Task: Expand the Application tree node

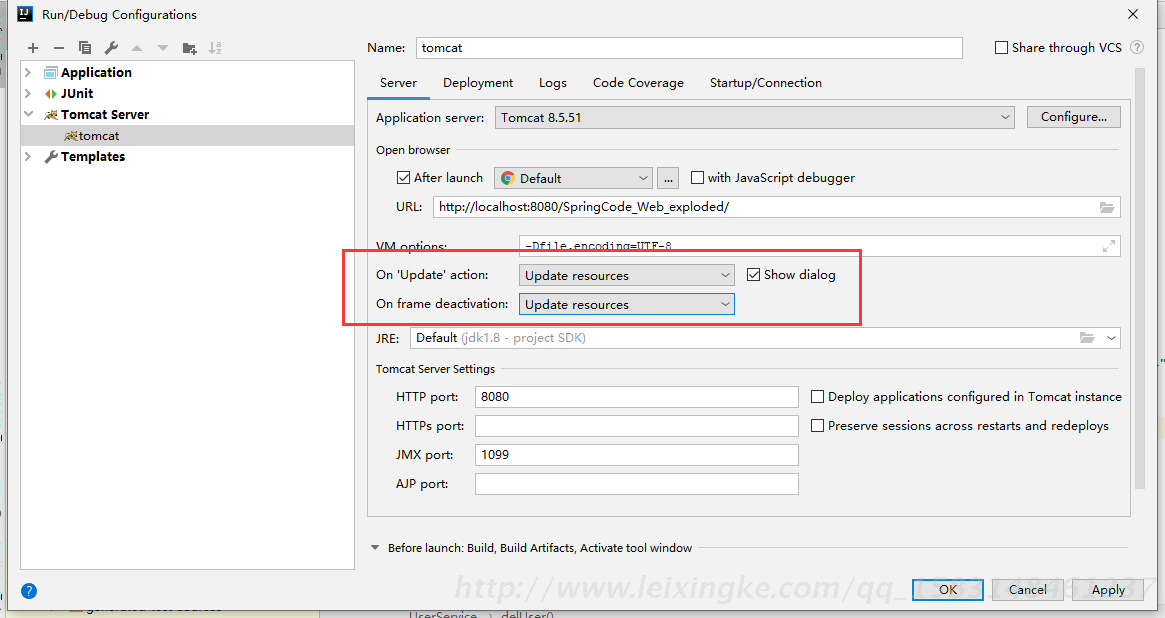Action: (28, 72)
